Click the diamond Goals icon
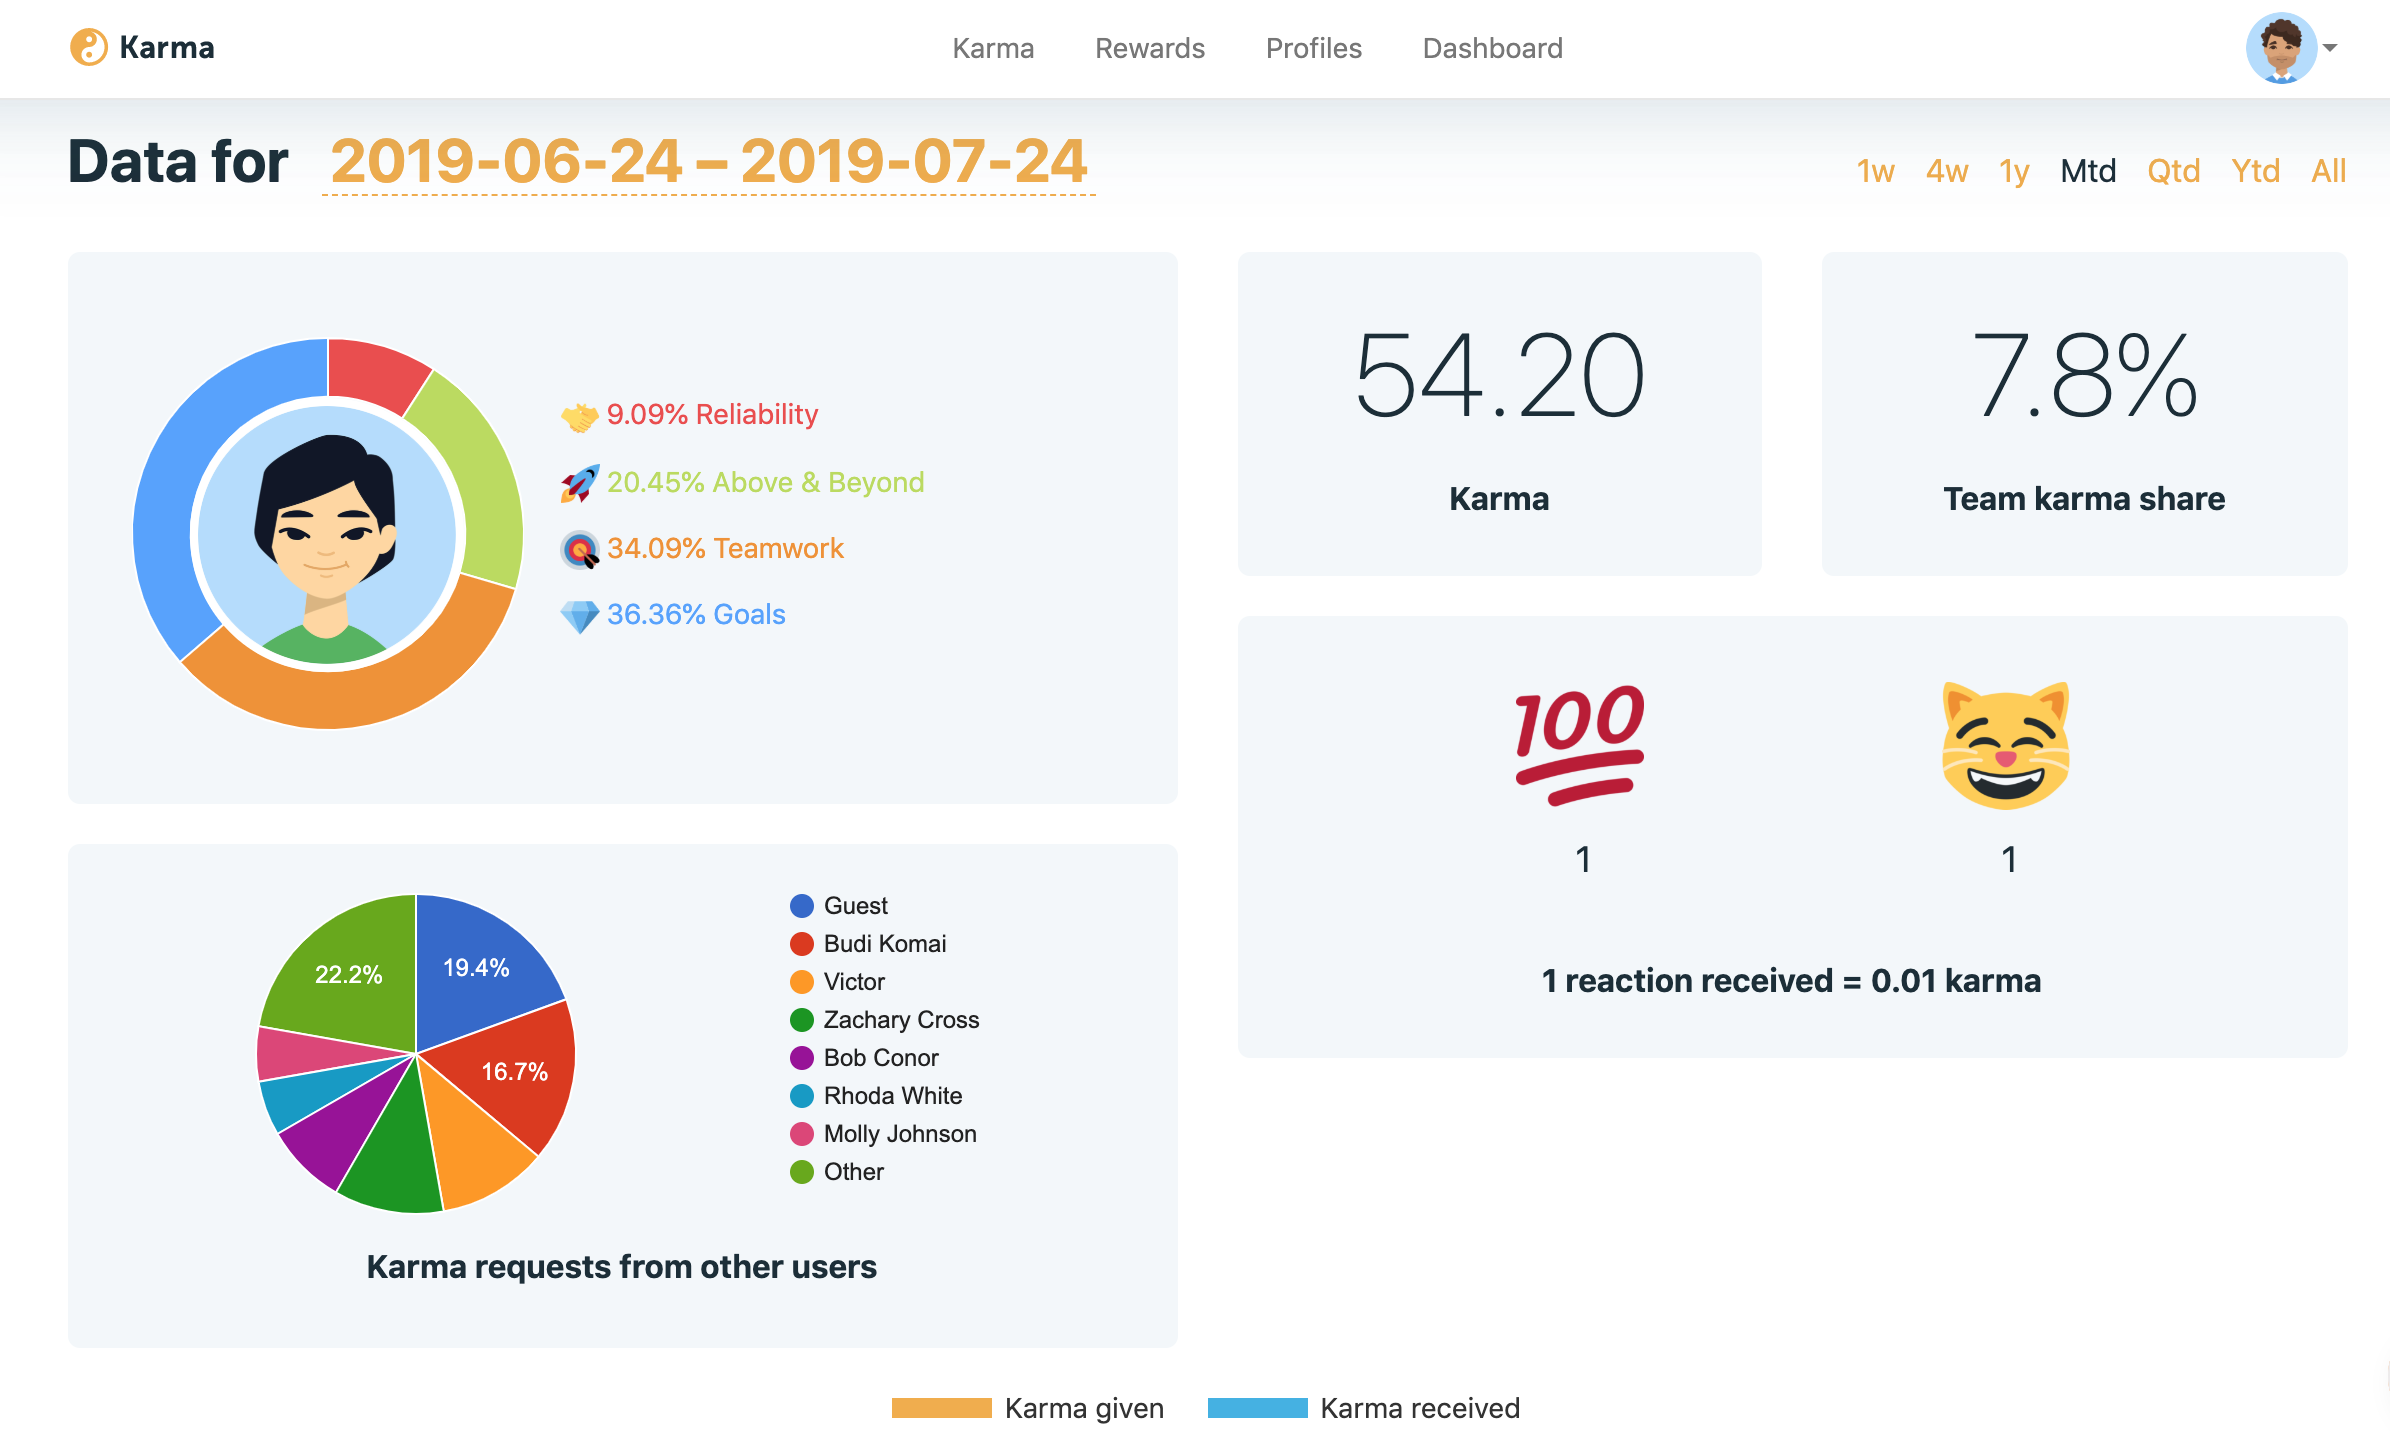Image resolution: width=2390 pixels, height=1454 pixels. pyautogui.click(x=579, y=616)
